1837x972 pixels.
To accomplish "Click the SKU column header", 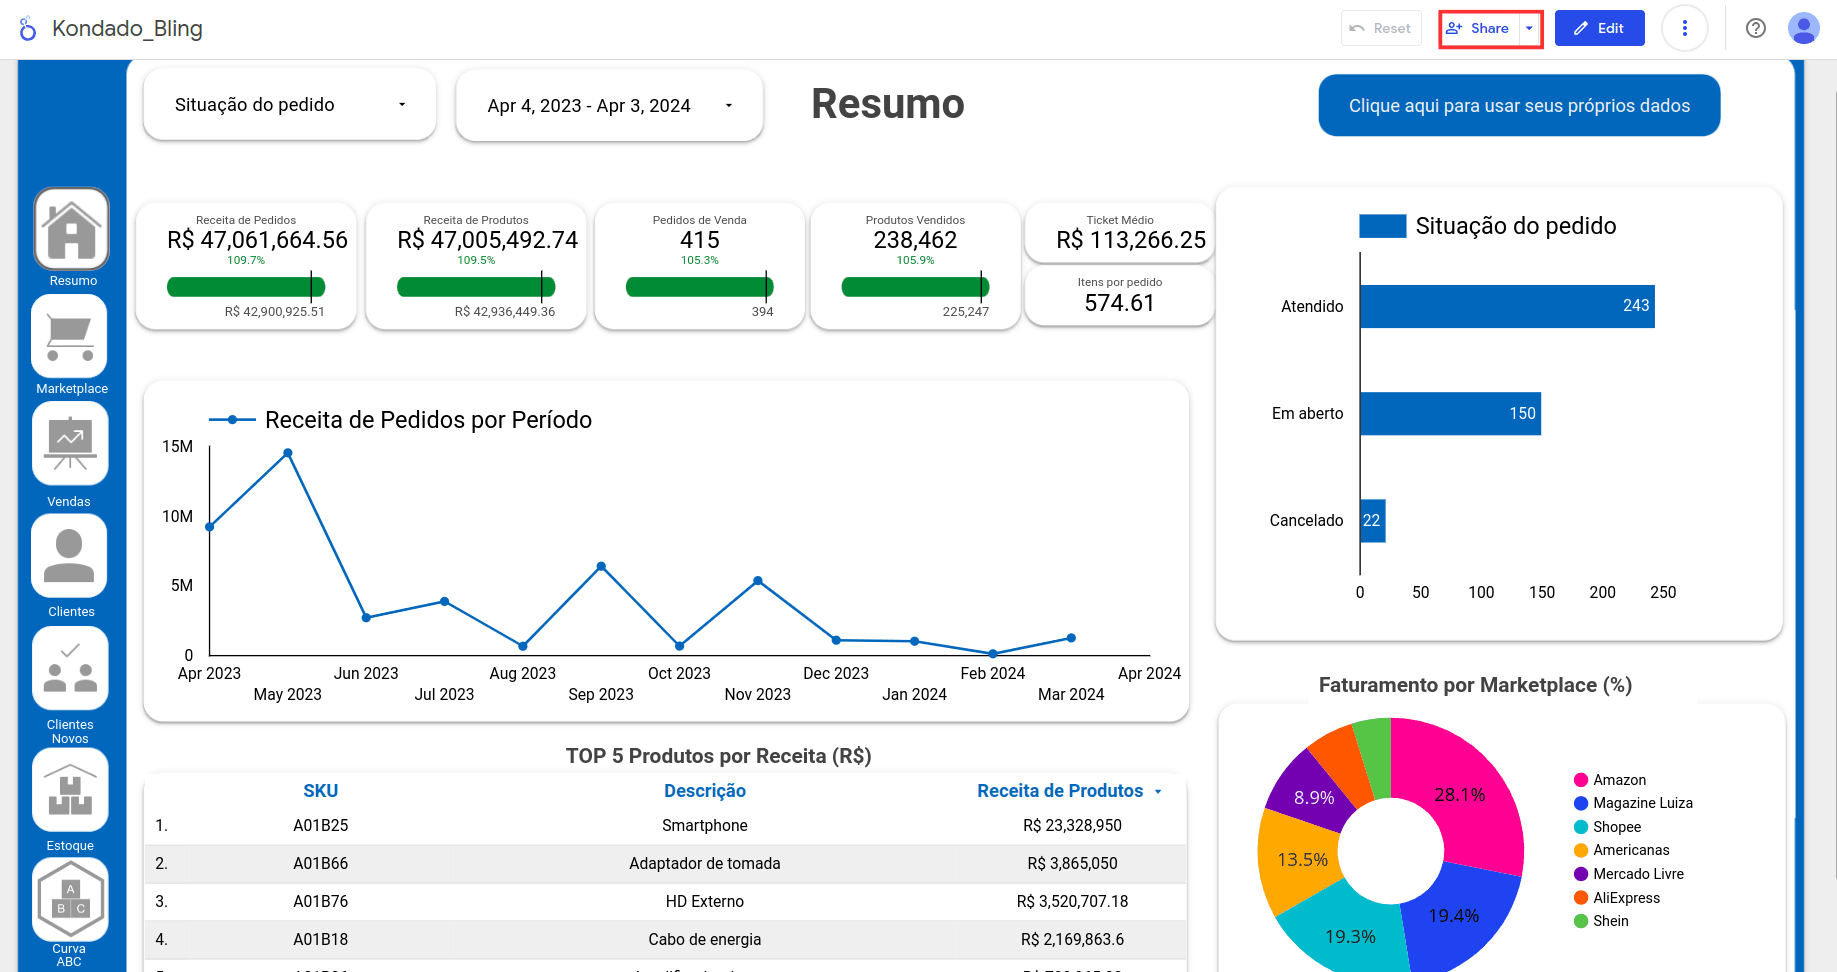I will click(320, 791).
